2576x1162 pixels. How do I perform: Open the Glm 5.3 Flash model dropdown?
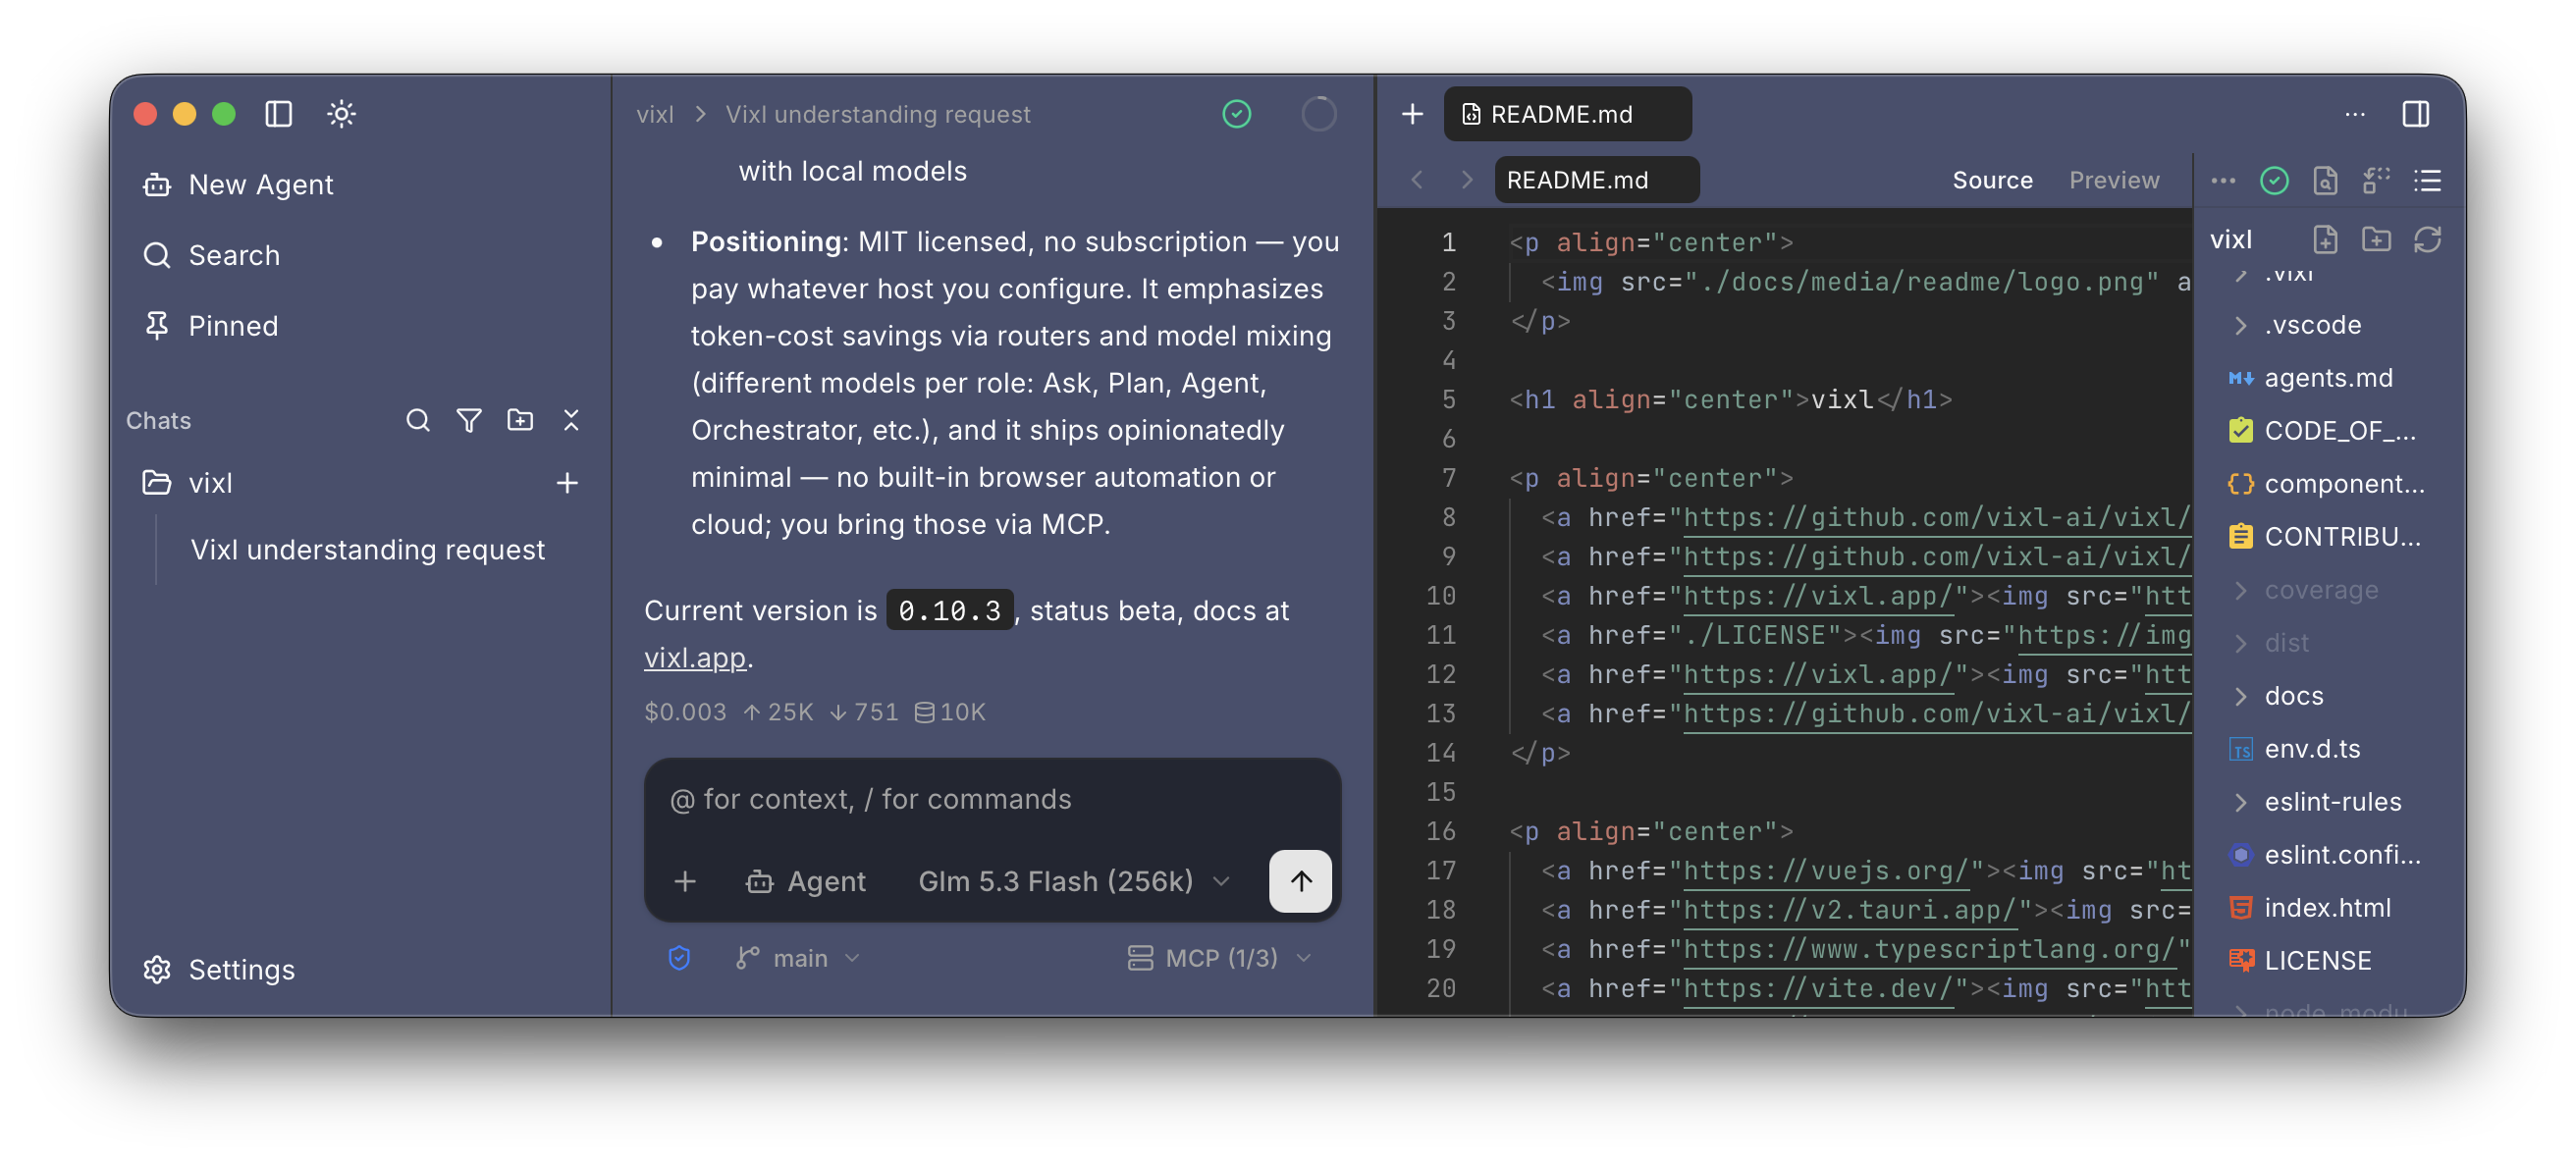tap(1074, 882)
